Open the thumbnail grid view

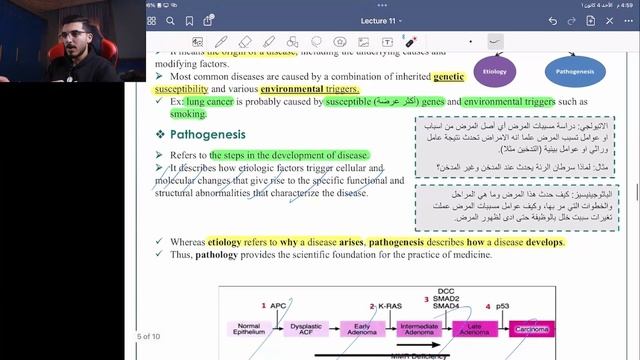pos(151,21)
